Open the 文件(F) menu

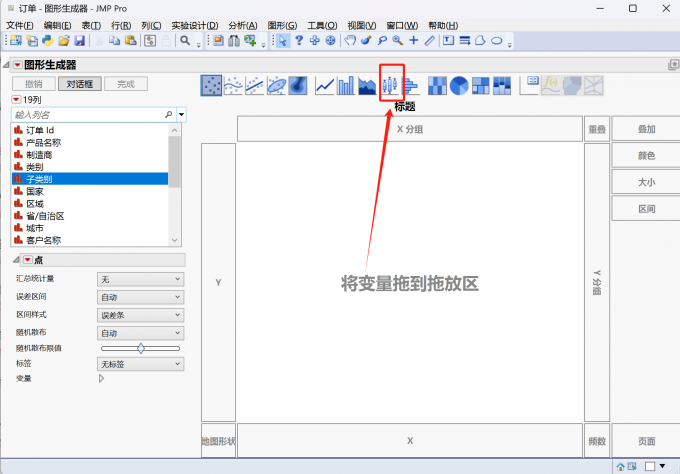click(x=20, y=26)
